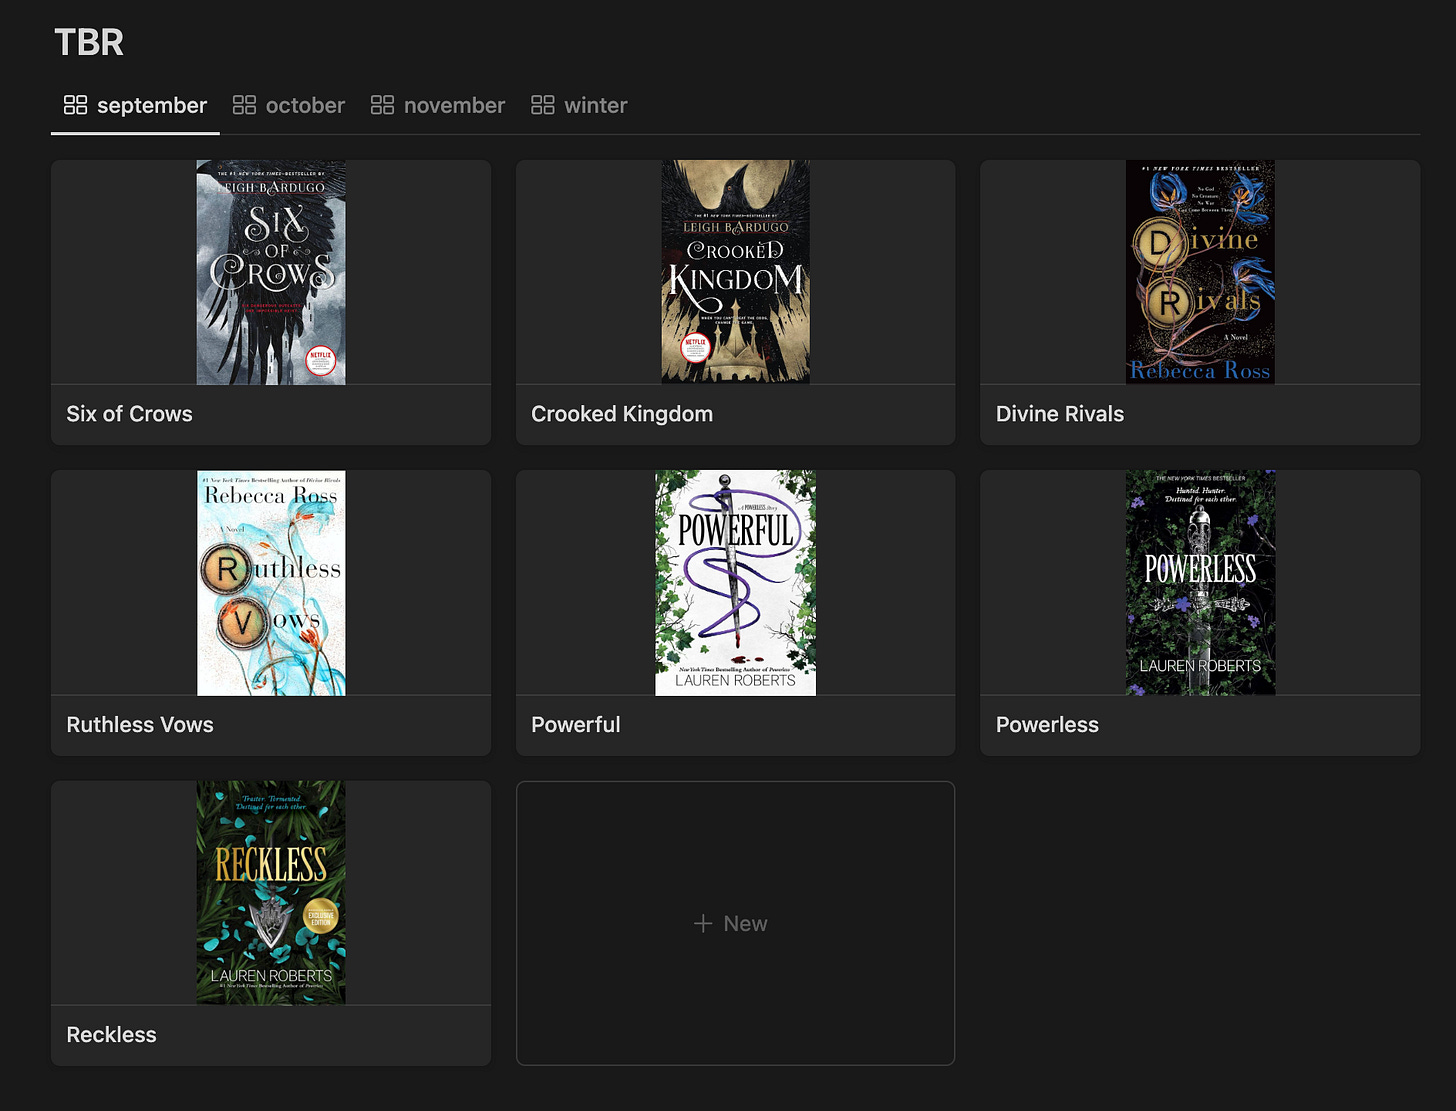
Task: Switch to the november tab
Action: point(437,105)
